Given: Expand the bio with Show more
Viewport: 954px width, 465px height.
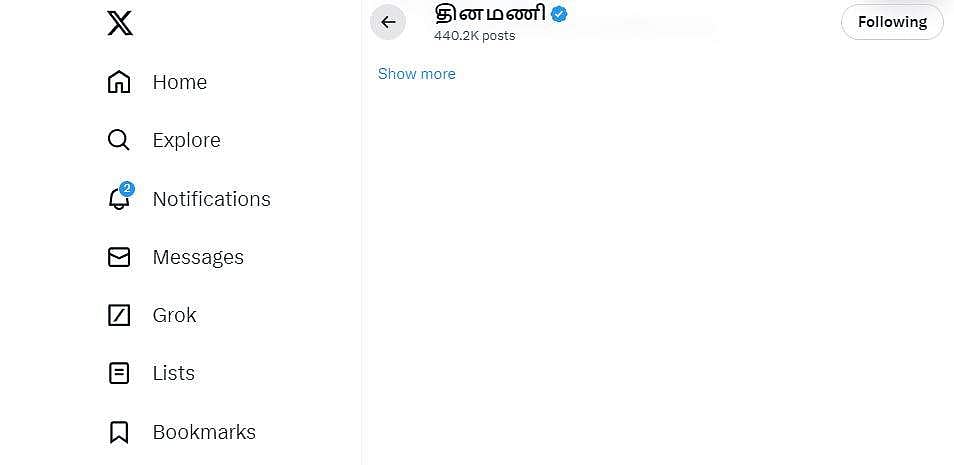Looking at the screenshot, I should (416, 74).
